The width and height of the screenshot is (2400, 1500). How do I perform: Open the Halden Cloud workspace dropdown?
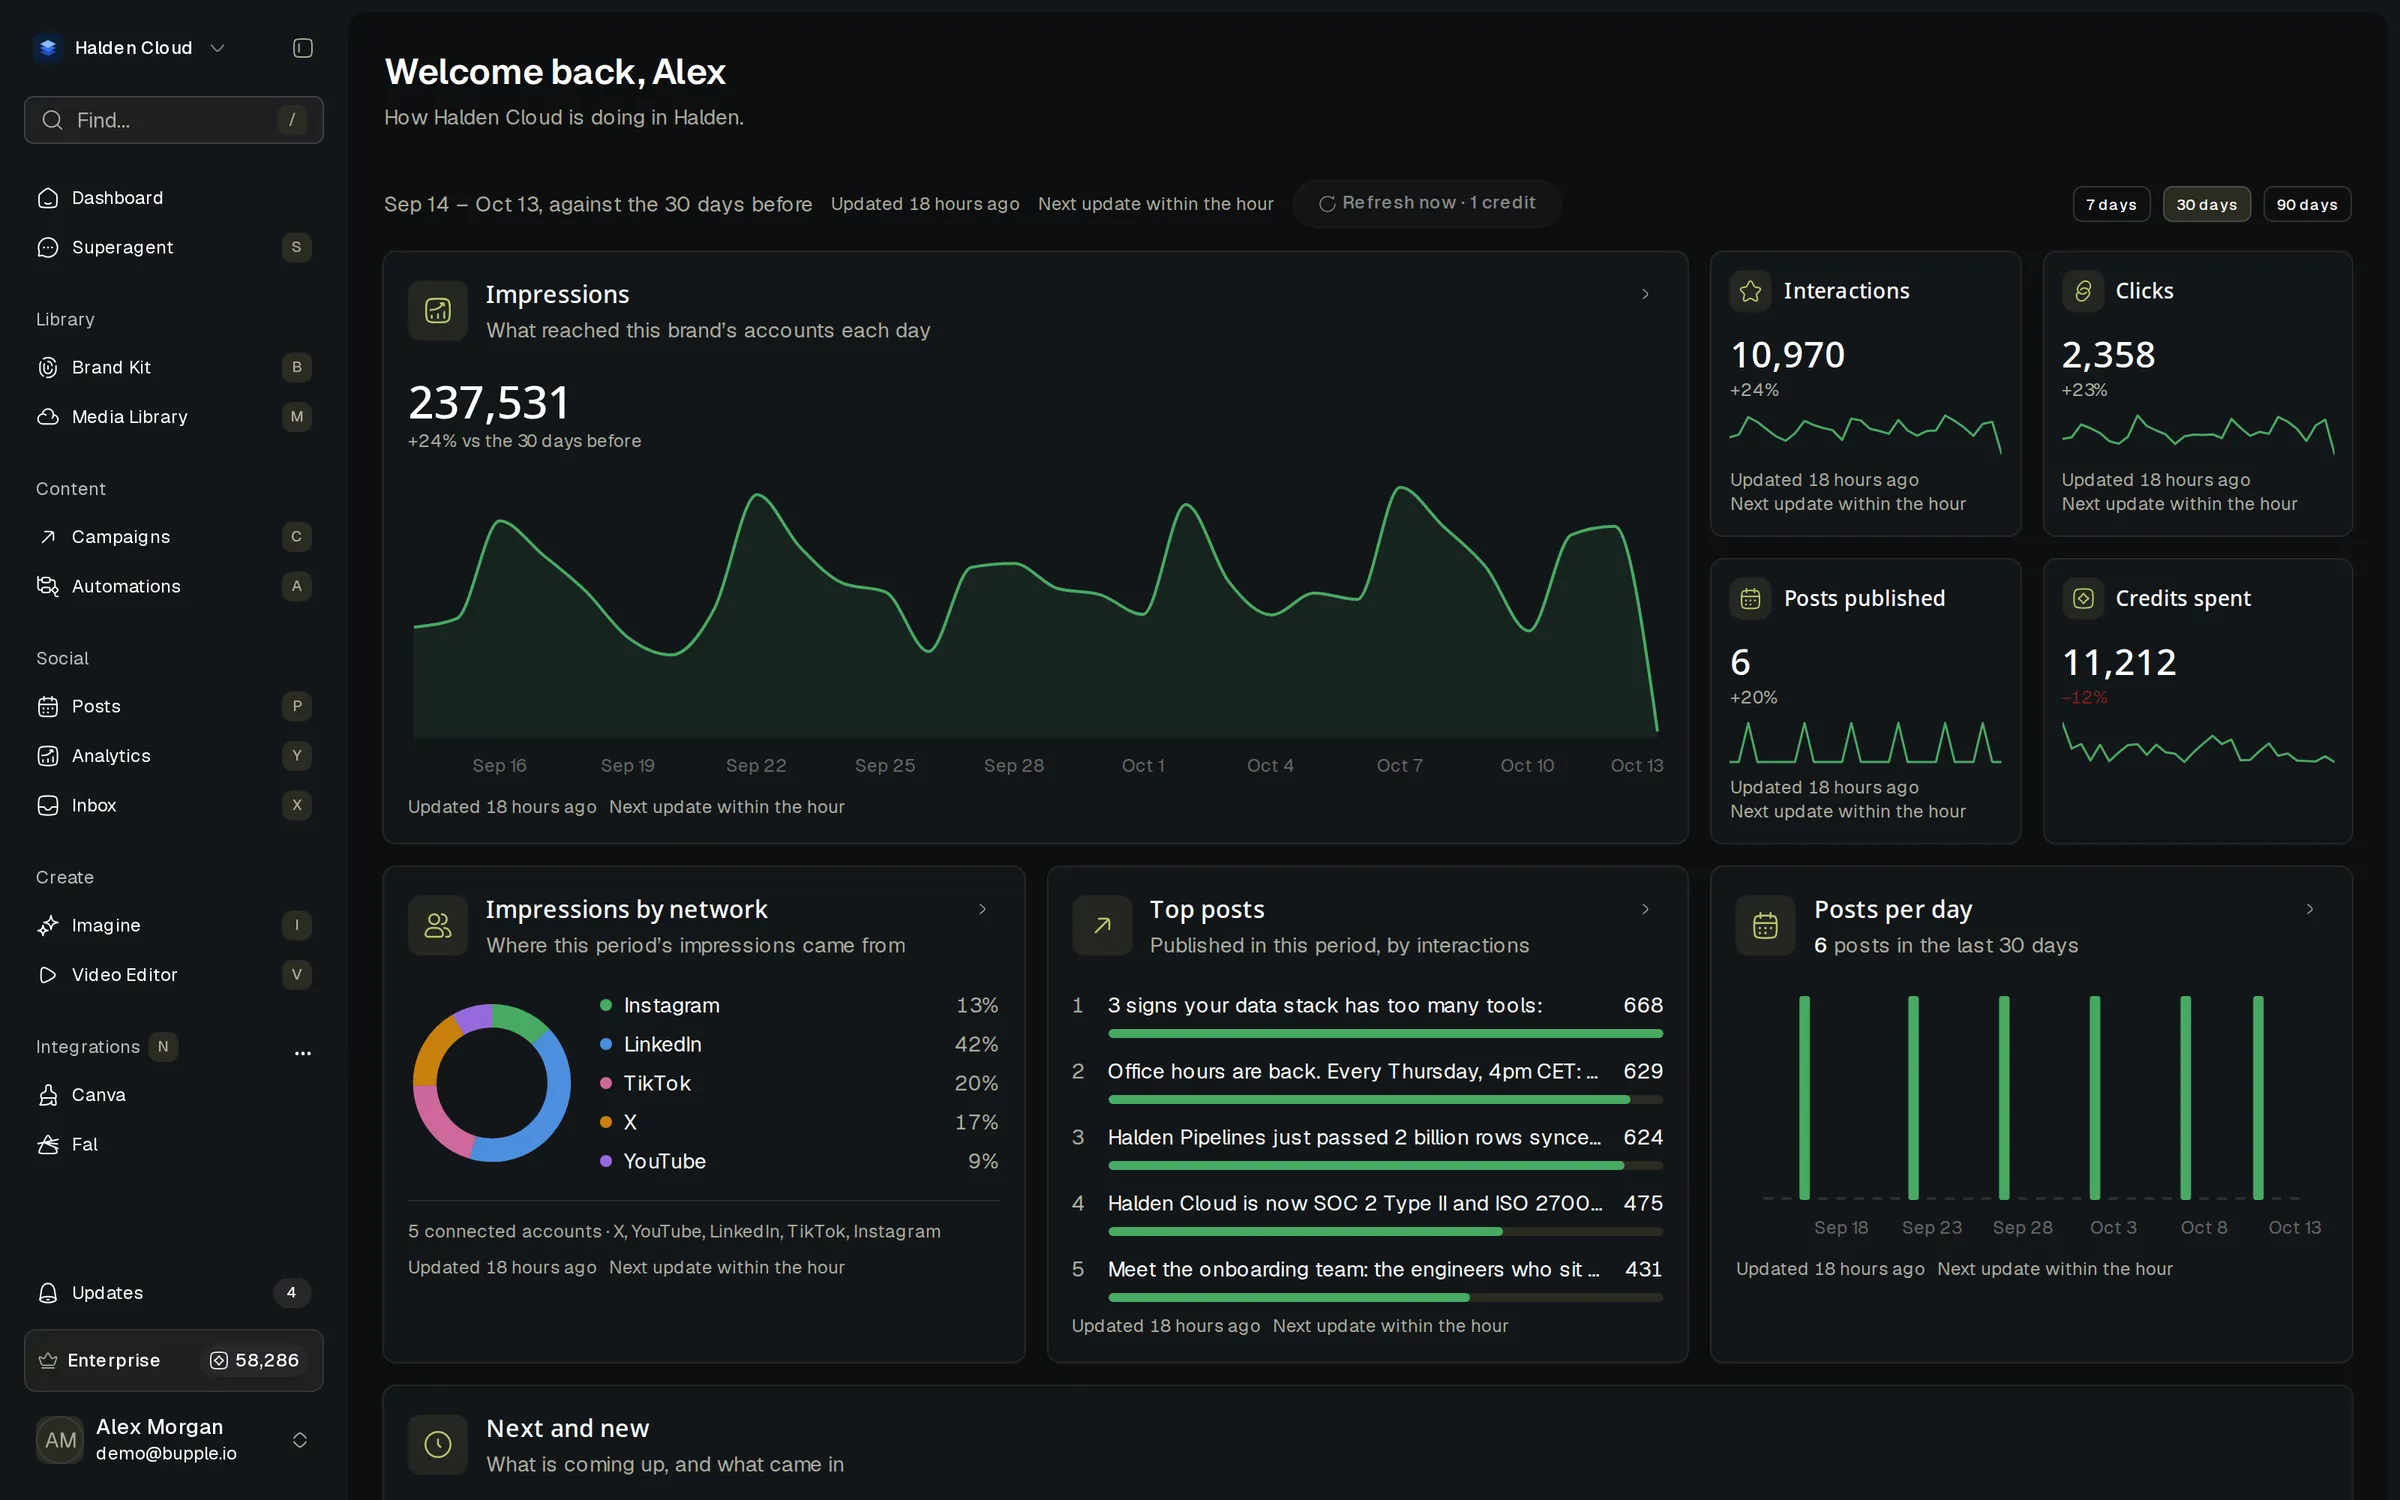pyautogui.click(x=217, y=48)
